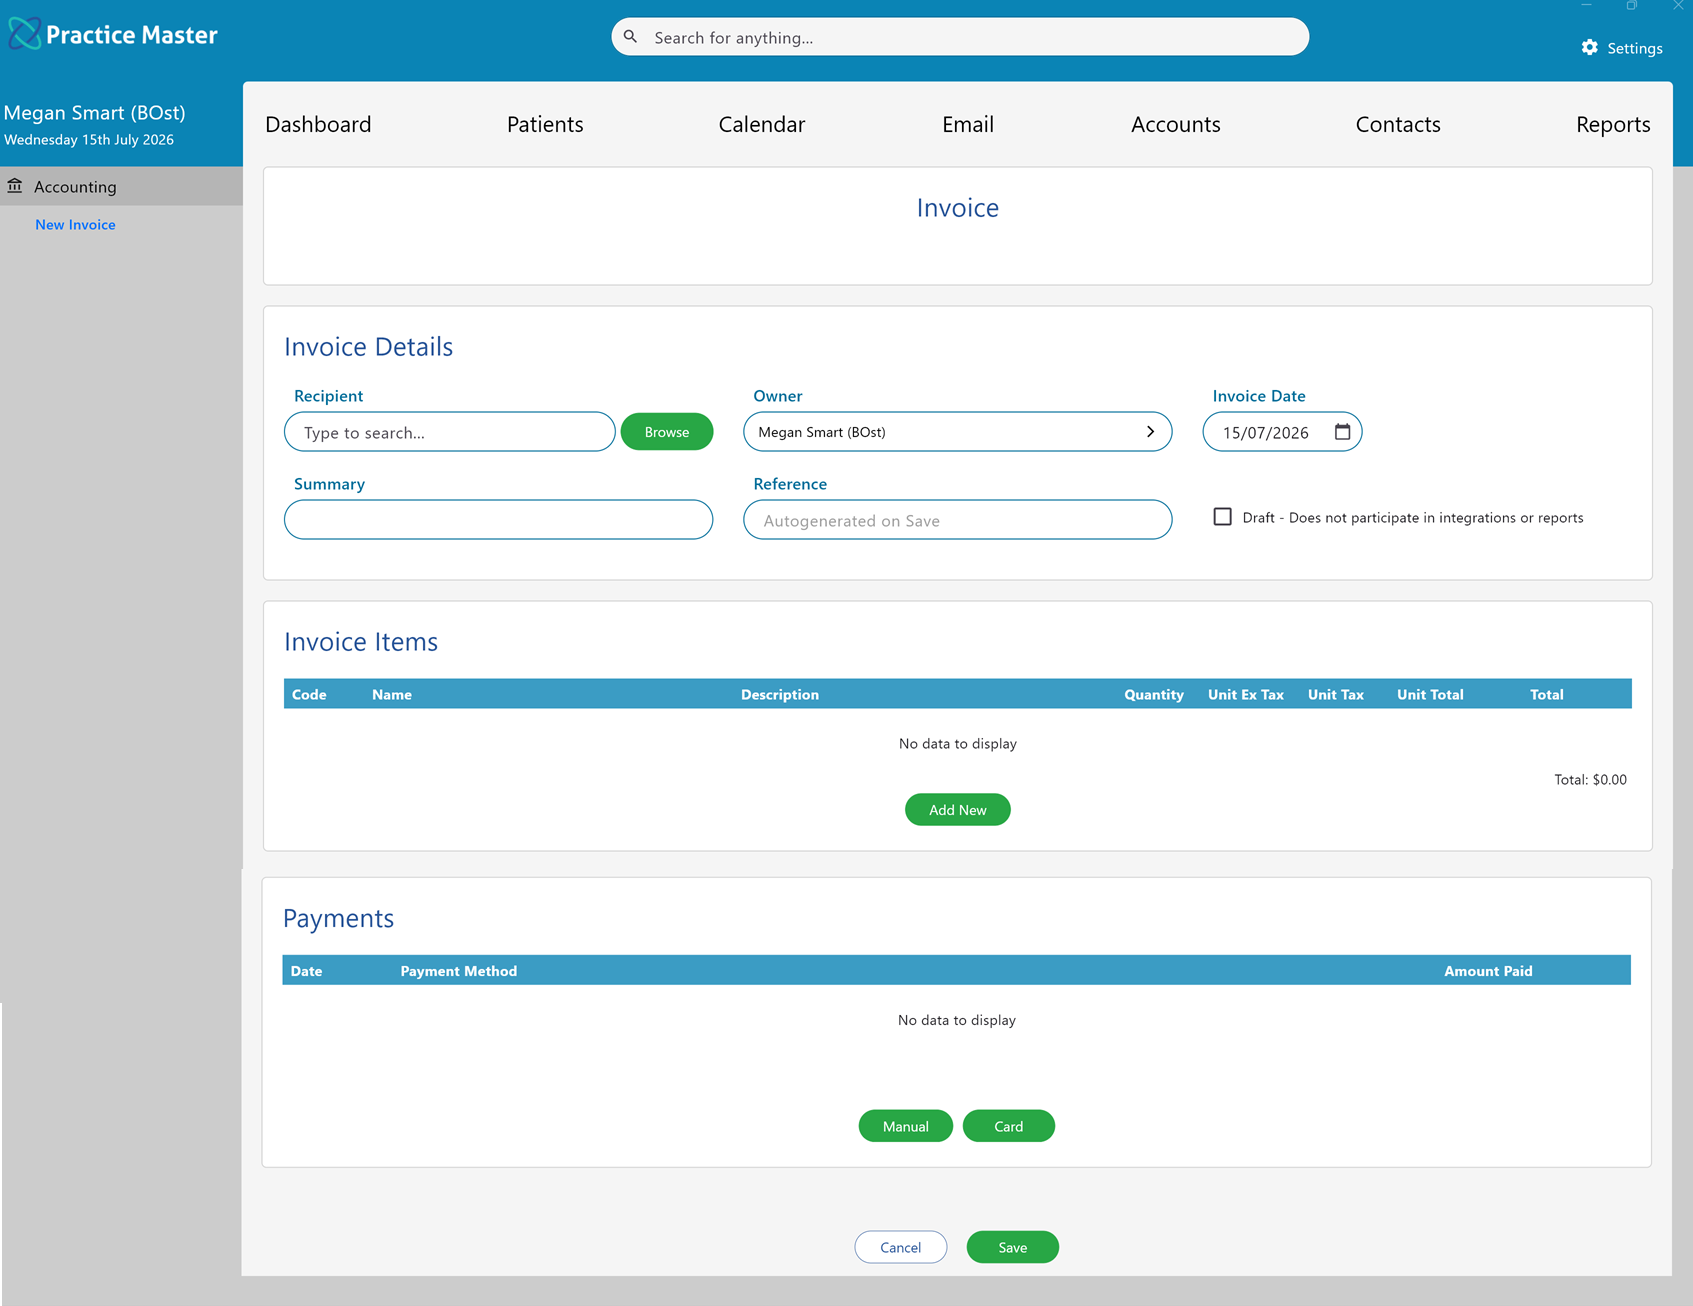Click the Payment Method column header
Image resolution: width=1693 pixels, height=1306 pixels.
click(458, 971)
